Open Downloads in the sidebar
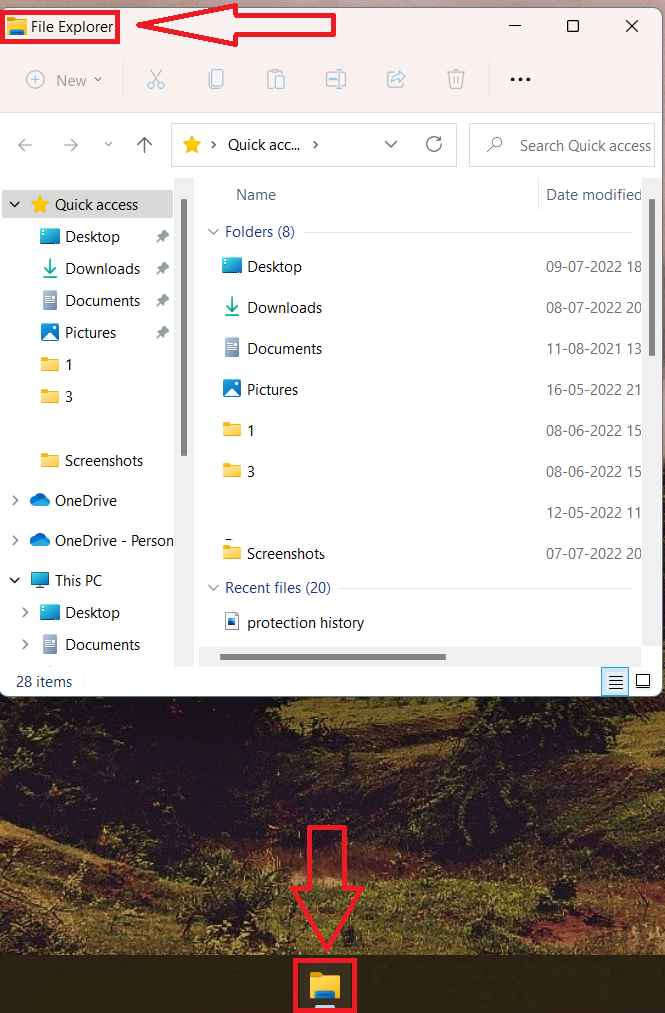Image resolution: width=665 pixels, height=1013 pixels. pos(102,269)
